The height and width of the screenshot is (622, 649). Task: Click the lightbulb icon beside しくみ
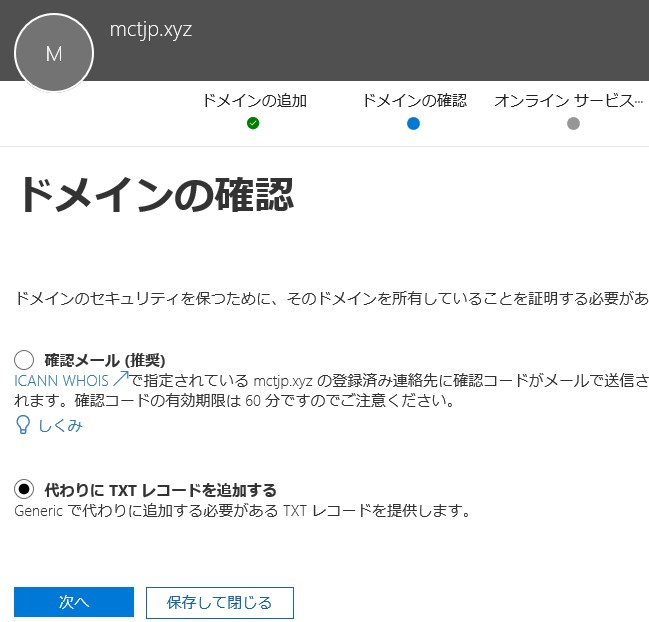point(23,425)
